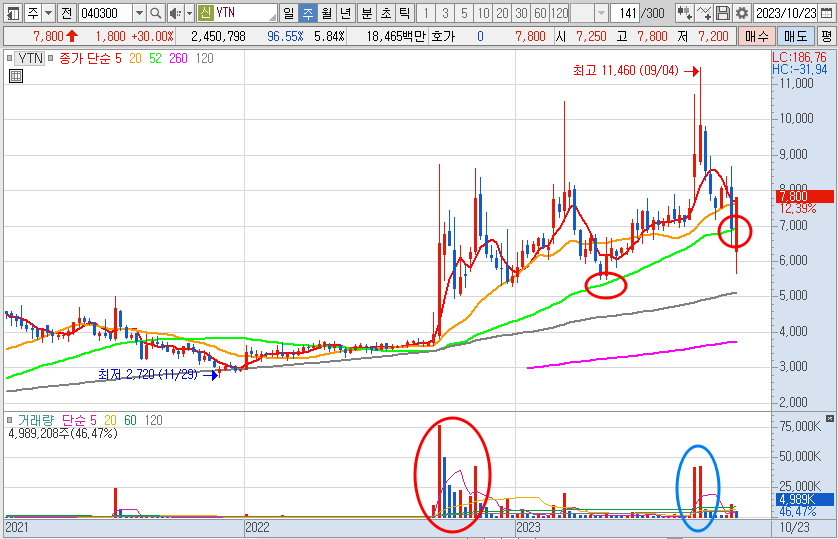The height and width of the screenshot is (539, 838).
Task: Open the stock code 040300 dropdown arrow
Action: pos(139,12)
